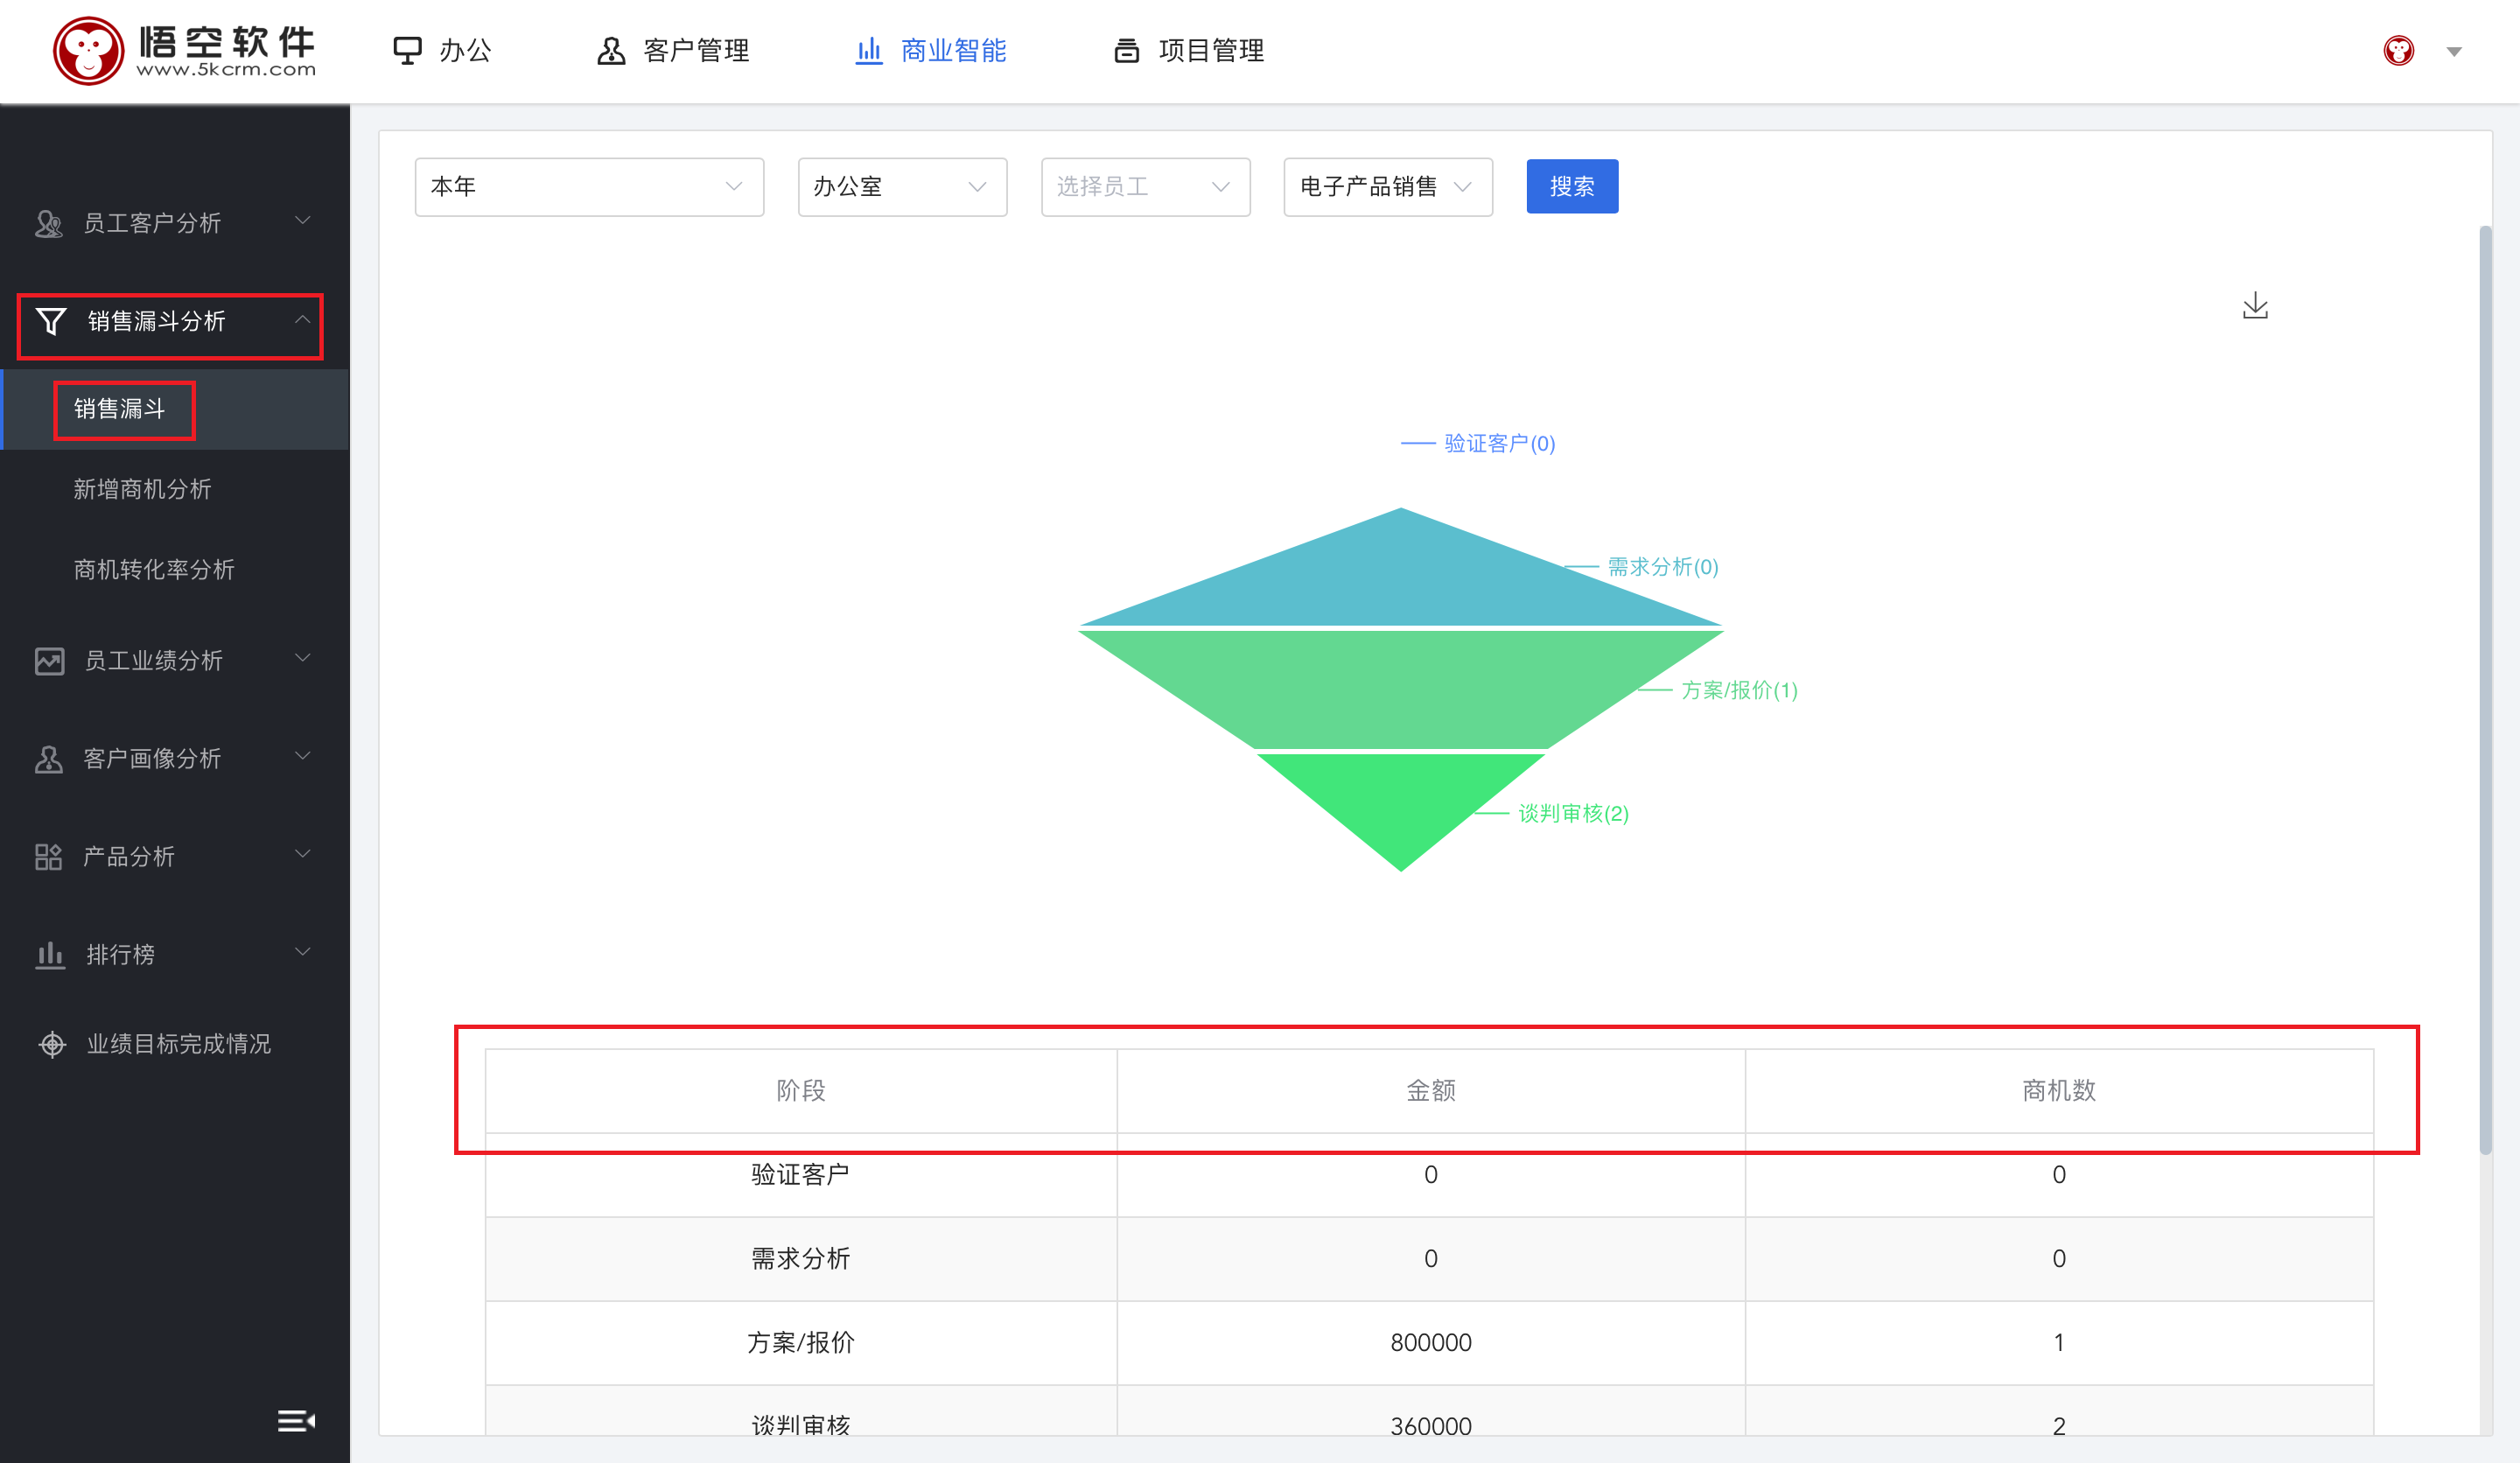This screenshot has height=1463, width=2520.
Task: Select the 销售漏斗 submenu item
Action: pos(175,409)
